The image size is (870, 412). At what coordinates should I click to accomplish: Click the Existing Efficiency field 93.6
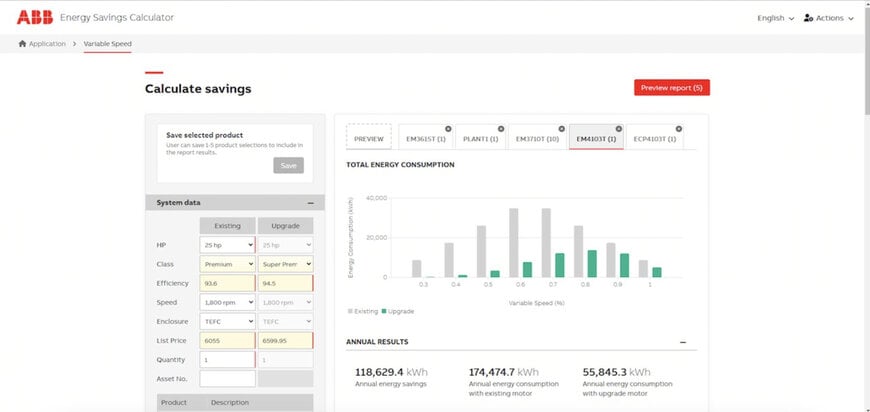coord(227,283)
